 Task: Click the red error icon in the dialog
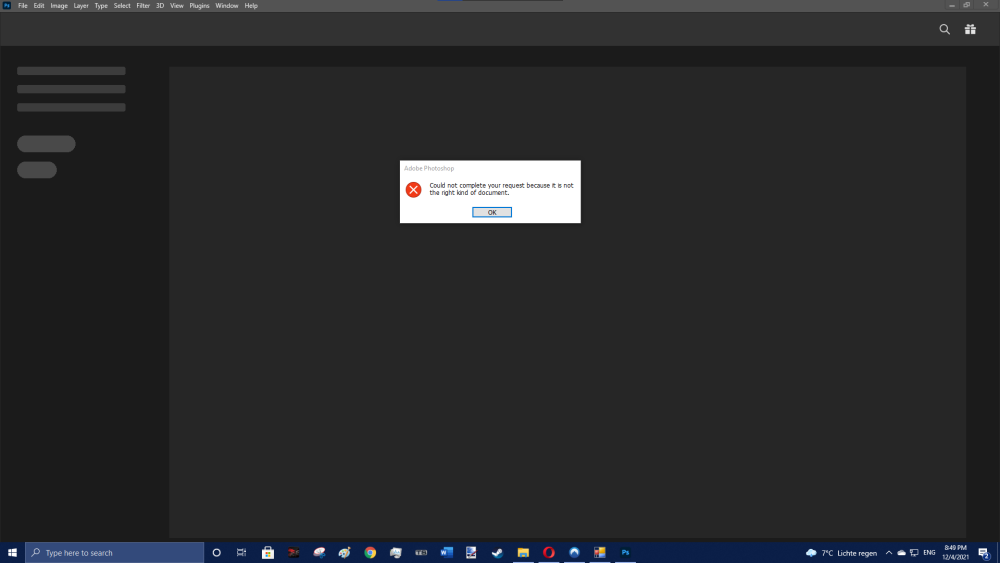point(413,189)
